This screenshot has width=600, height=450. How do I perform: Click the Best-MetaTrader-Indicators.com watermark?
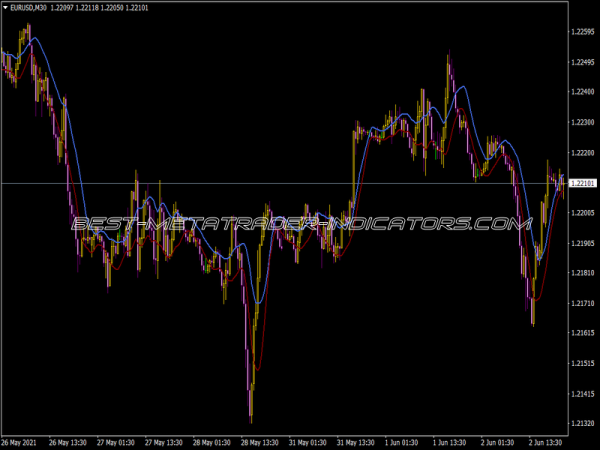click(x=300, y=224)
